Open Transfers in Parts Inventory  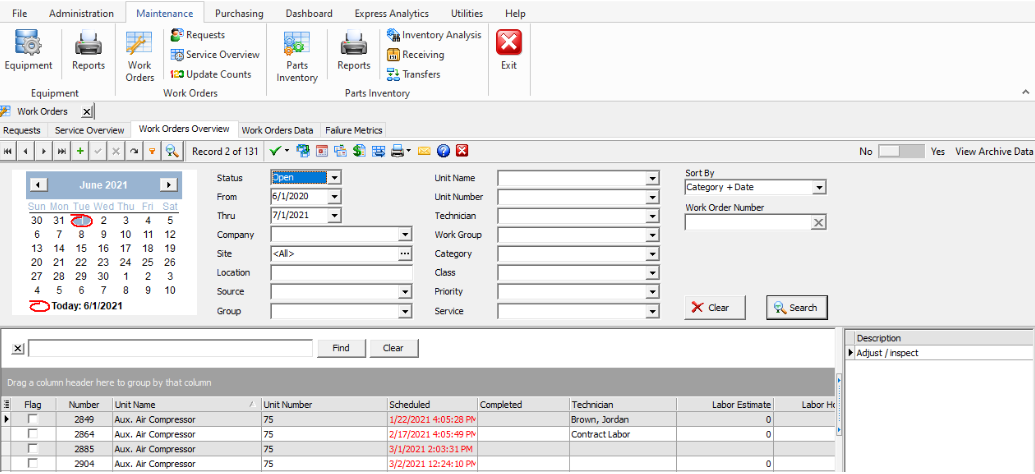413,75
